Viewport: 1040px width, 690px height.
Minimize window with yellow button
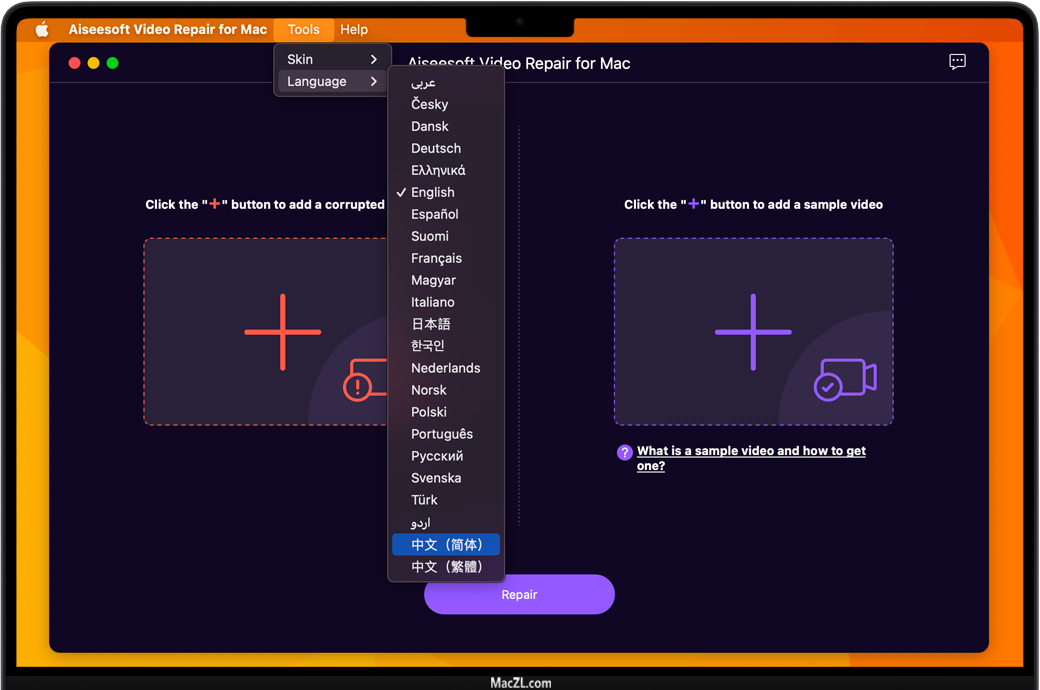click(94, 63)
